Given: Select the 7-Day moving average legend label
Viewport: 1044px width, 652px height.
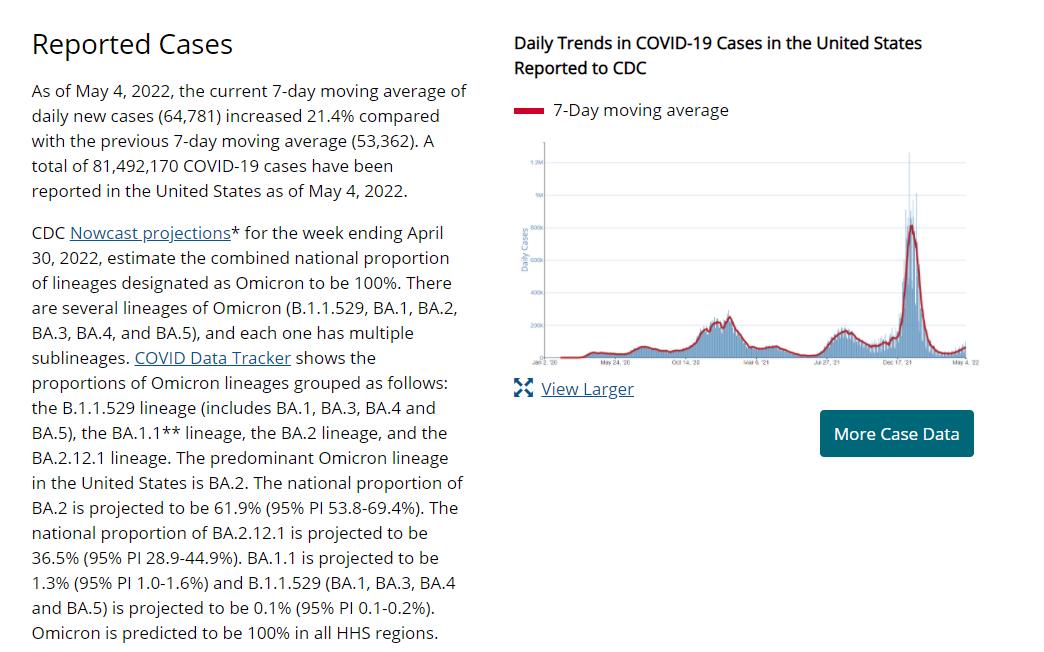Looking at the screenshot, I should (641, 111).
